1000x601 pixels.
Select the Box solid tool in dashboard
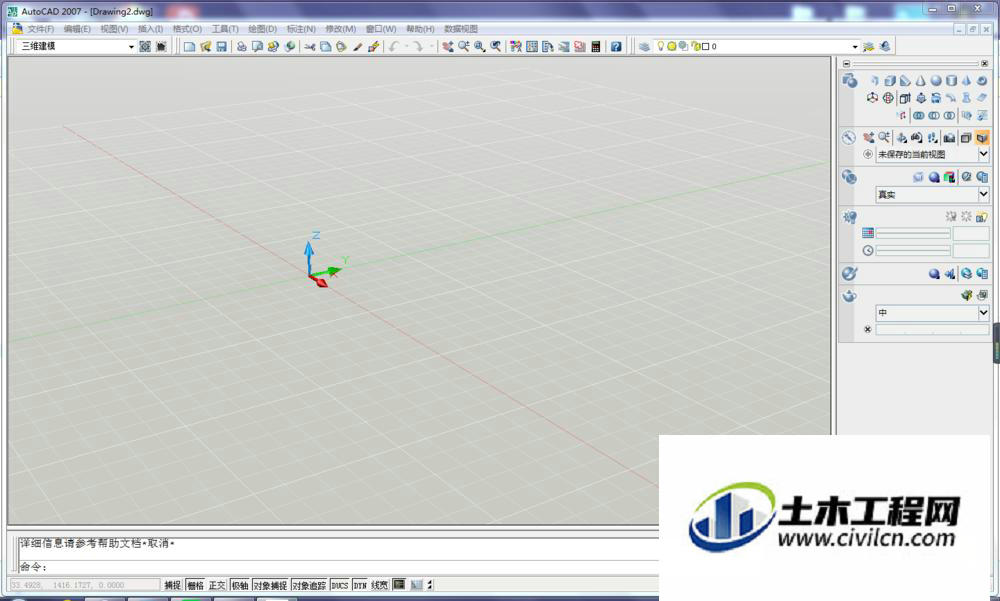[x=890, y=81]
